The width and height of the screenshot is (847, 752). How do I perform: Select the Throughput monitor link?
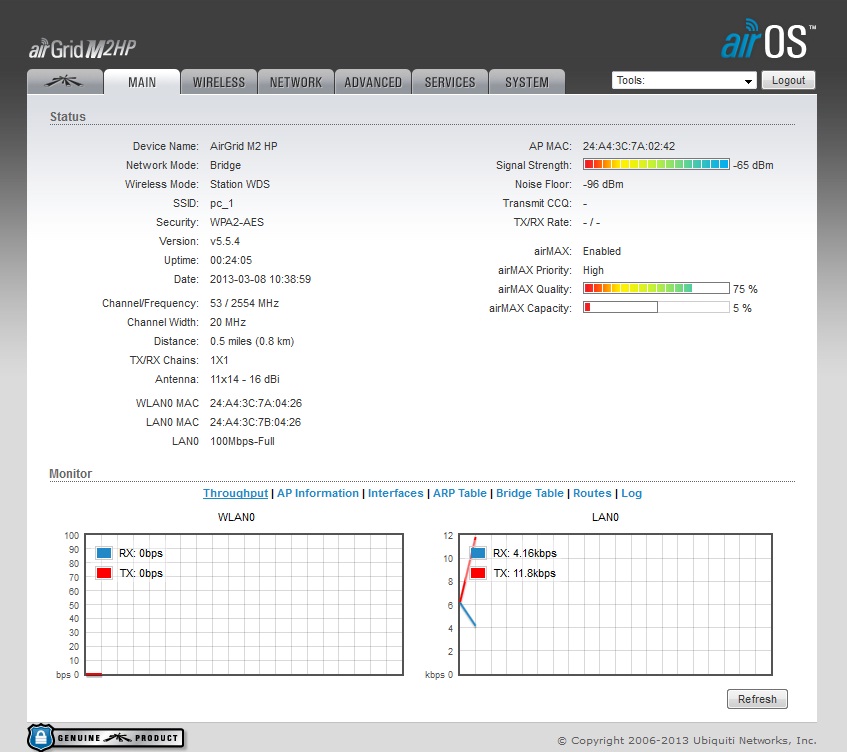235,493
